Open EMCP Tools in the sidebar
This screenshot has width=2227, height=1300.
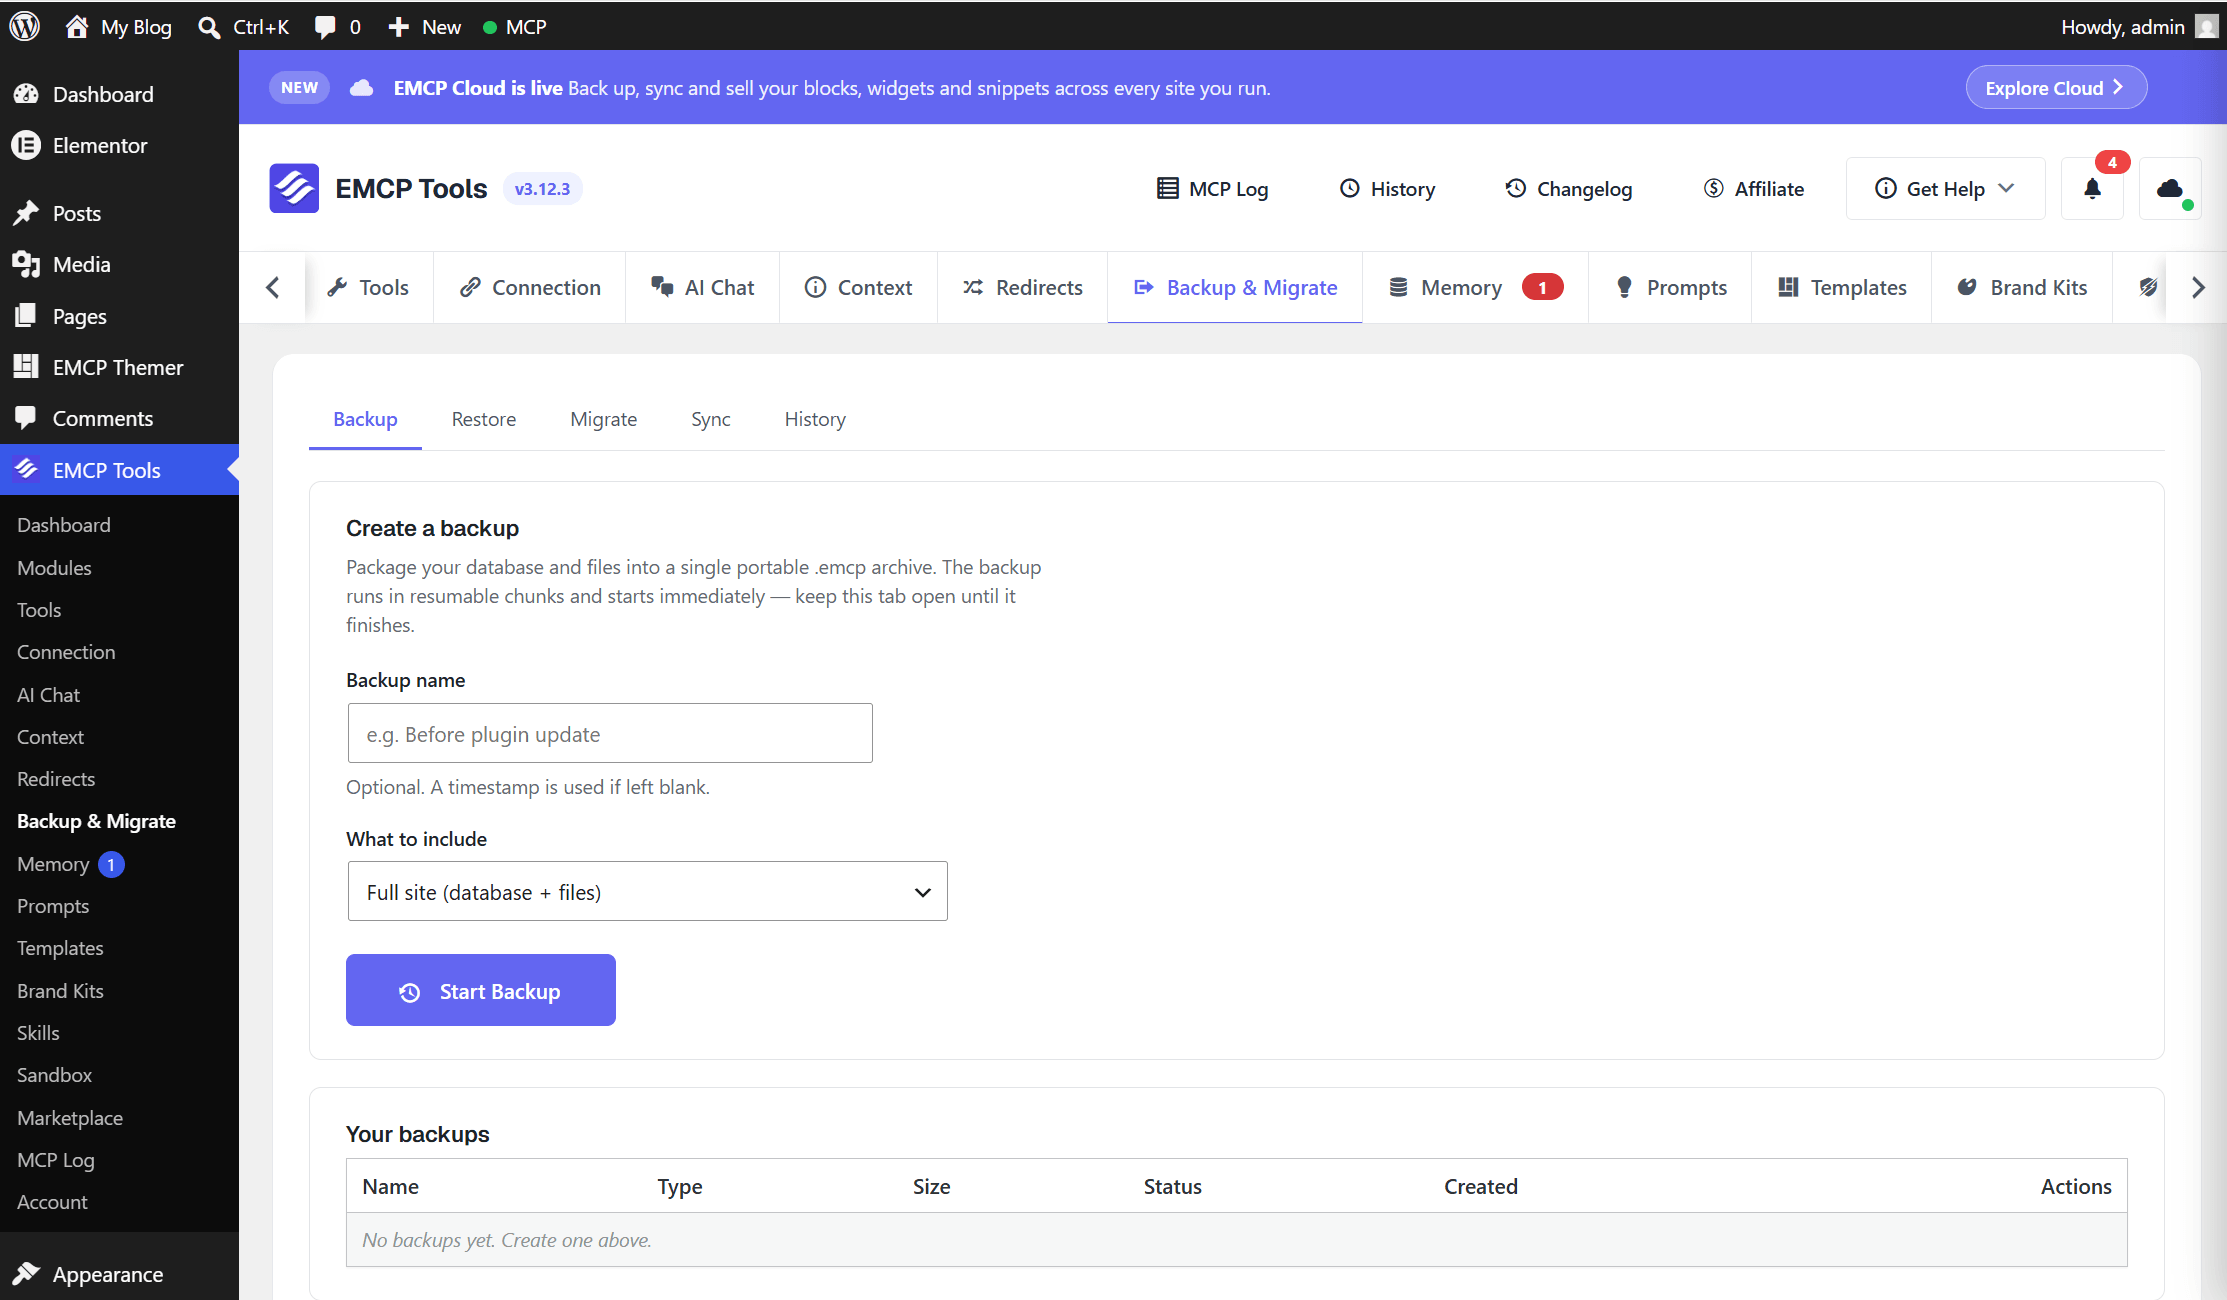[120, 470]
